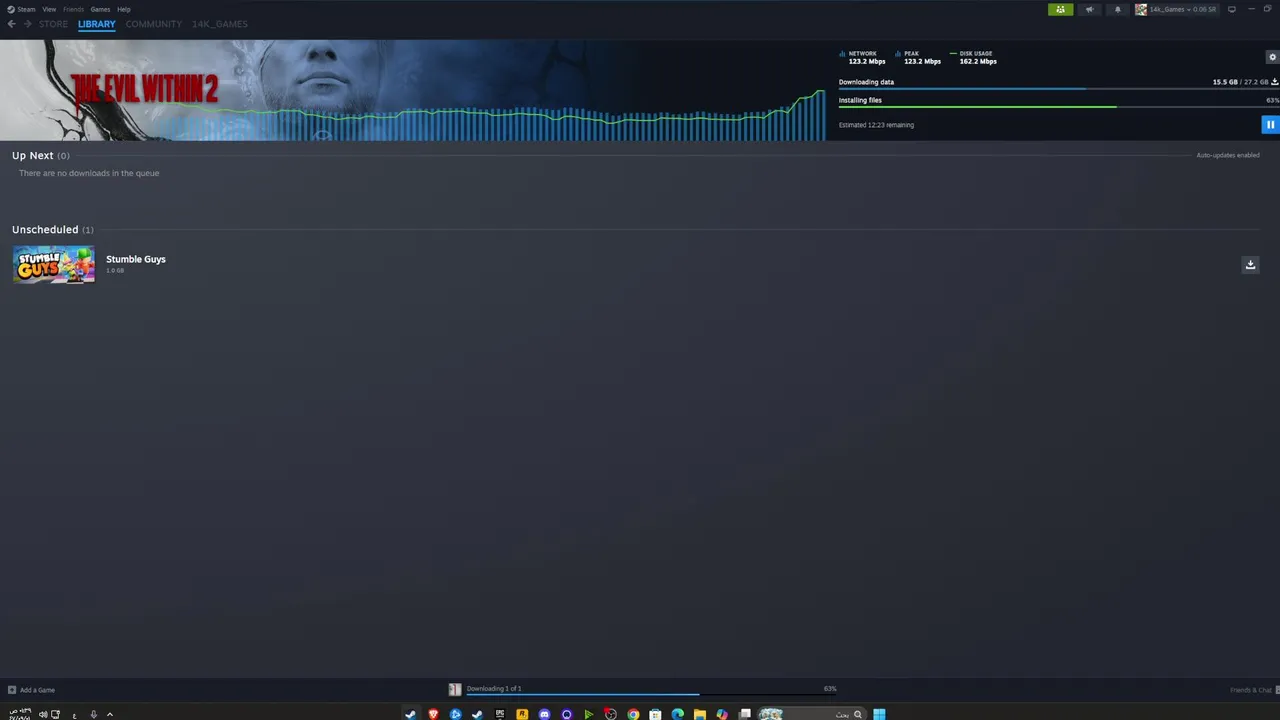This screenshot has width=1280, height=720.
Task: Switch to the LIBRARY tab
Action: coord(97,24)
